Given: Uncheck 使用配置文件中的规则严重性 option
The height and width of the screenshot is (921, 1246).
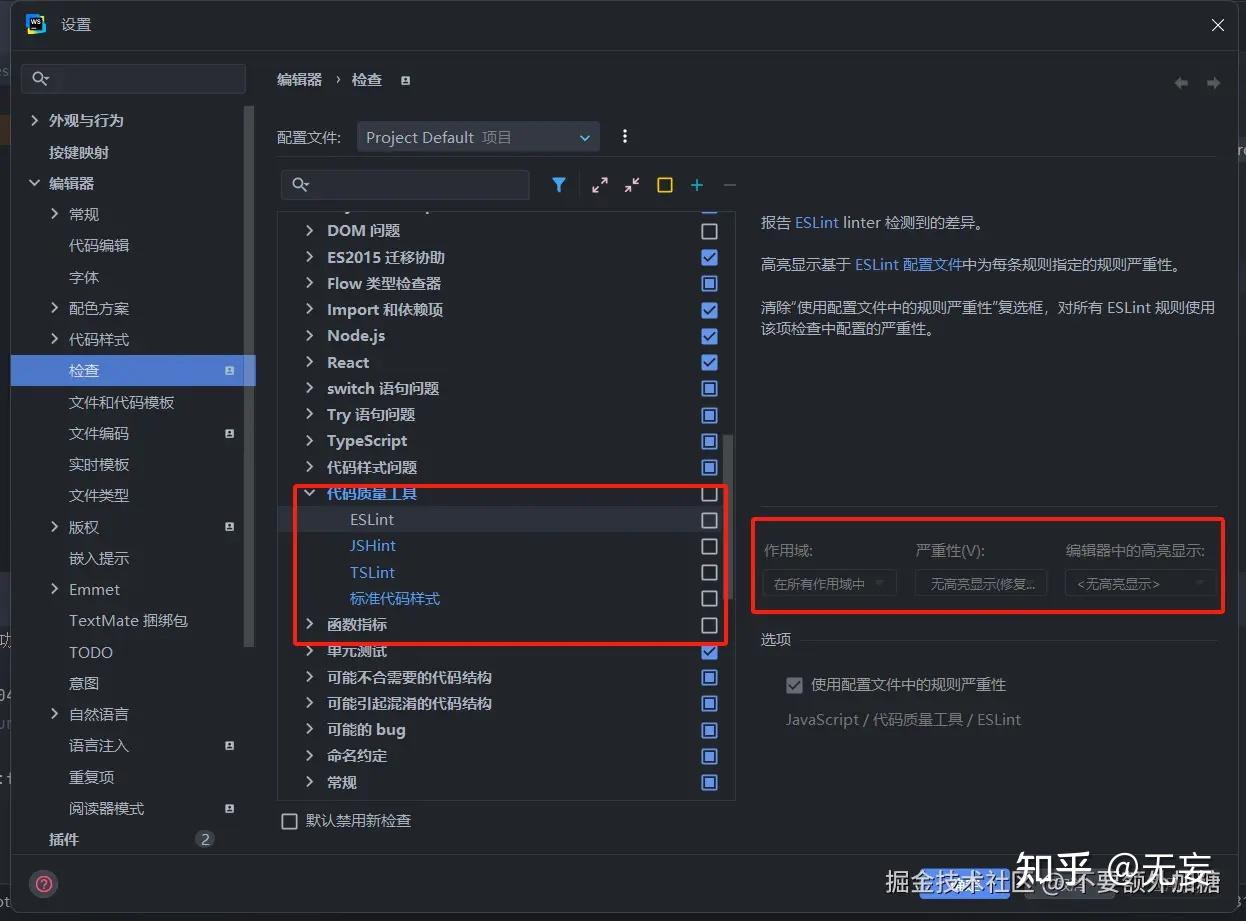Looking at the screenshot, I should [x=794, y=685].
